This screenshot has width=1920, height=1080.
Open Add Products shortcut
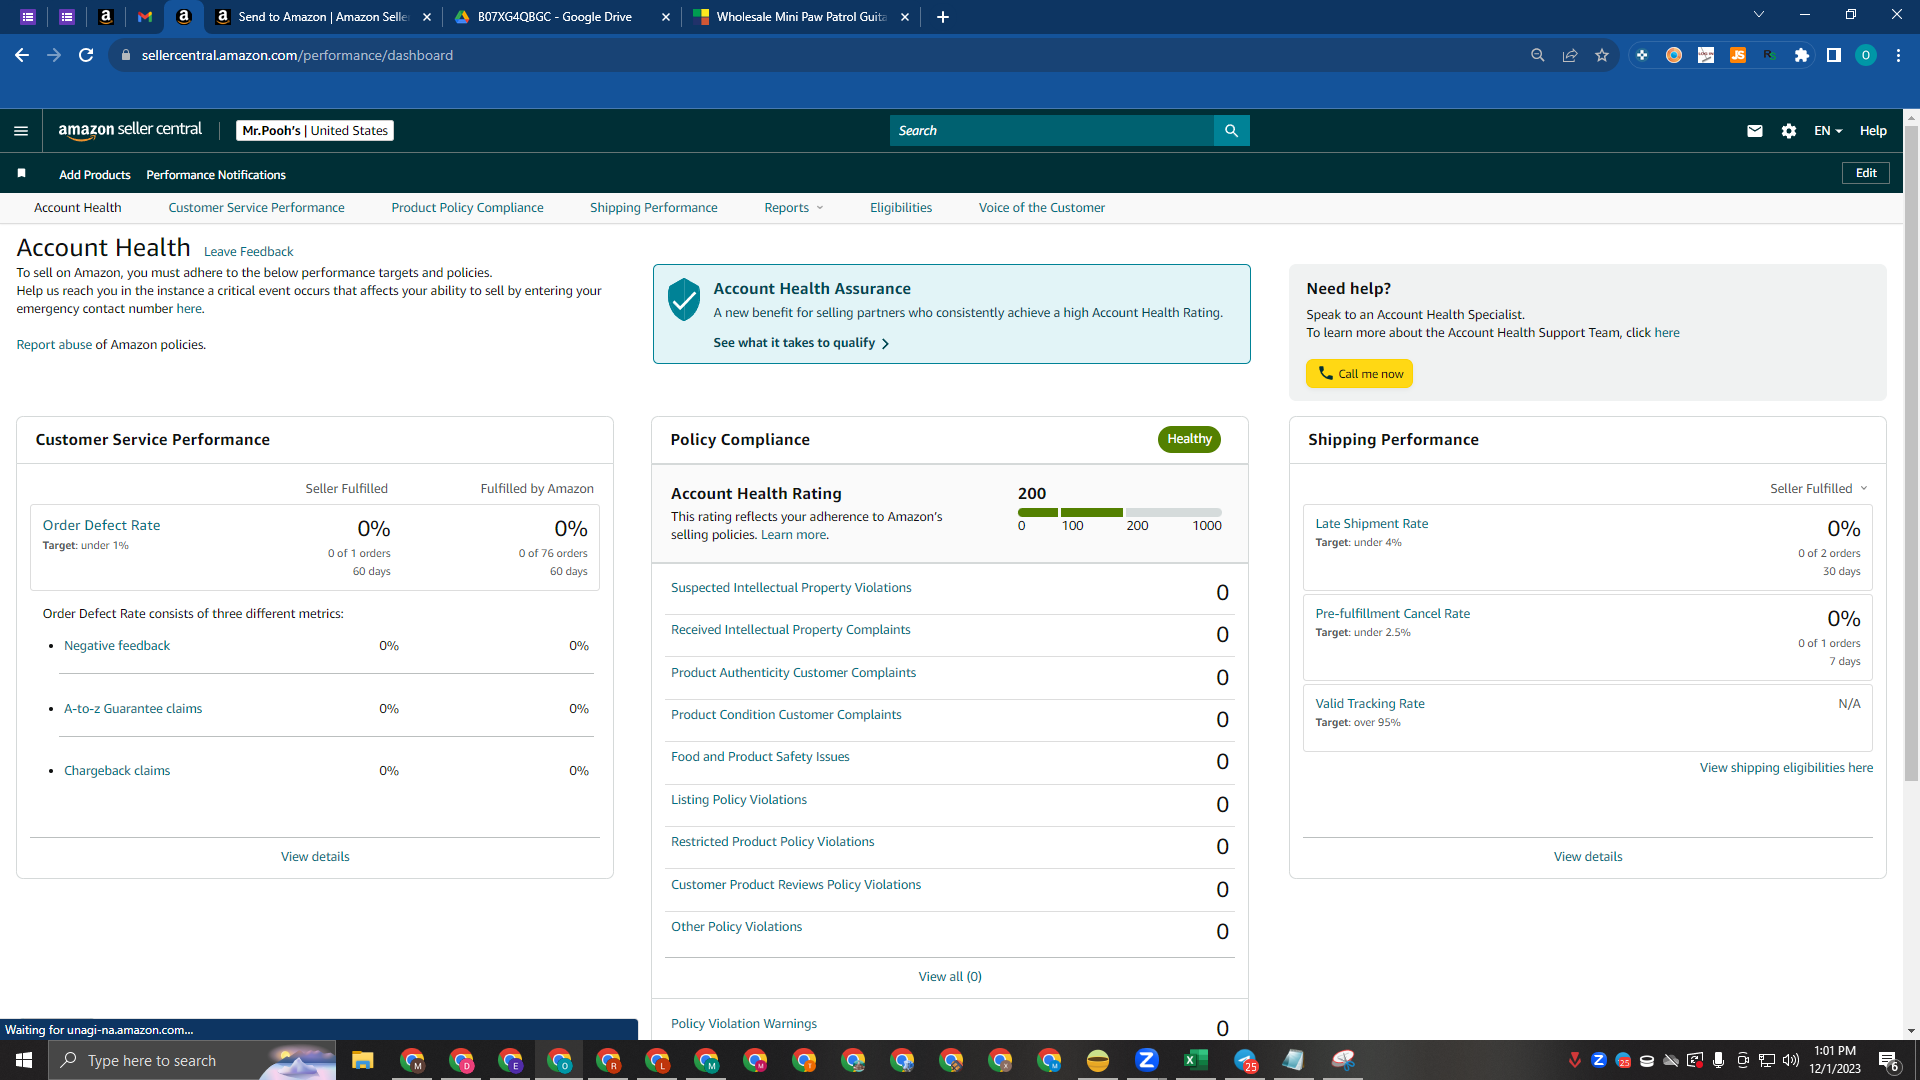point(95,175)
